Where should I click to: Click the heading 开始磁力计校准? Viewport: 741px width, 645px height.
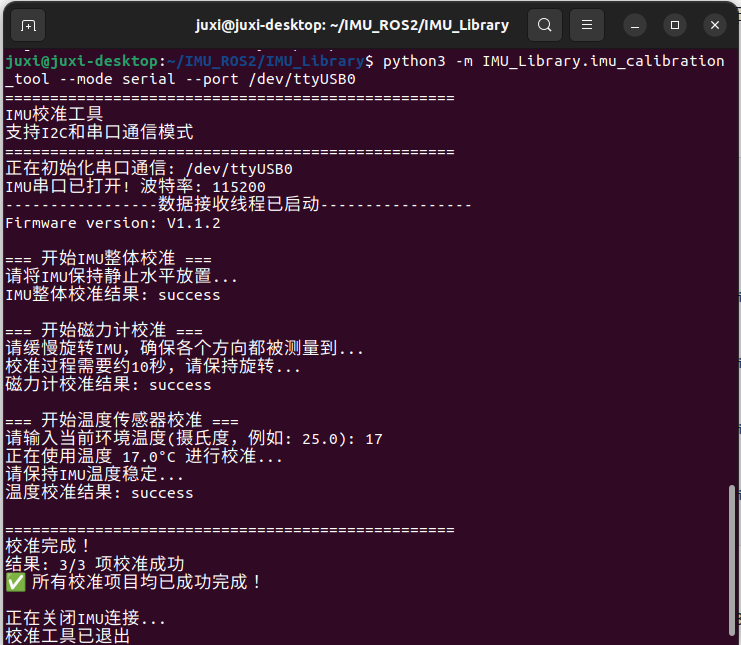pos(104,331)
